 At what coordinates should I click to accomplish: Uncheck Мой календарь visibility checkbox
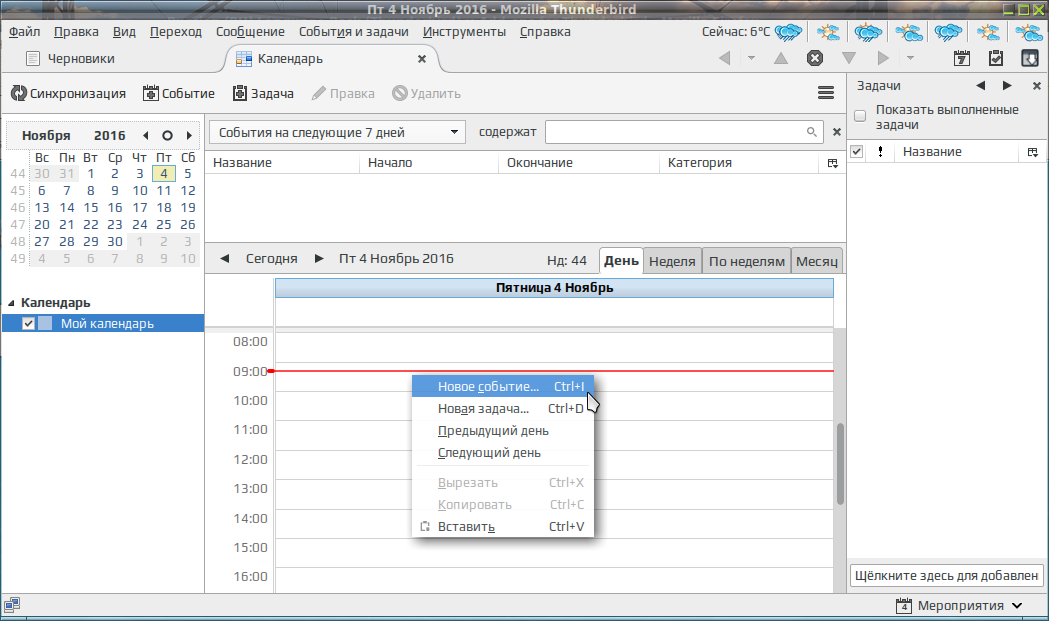point(28,323)
